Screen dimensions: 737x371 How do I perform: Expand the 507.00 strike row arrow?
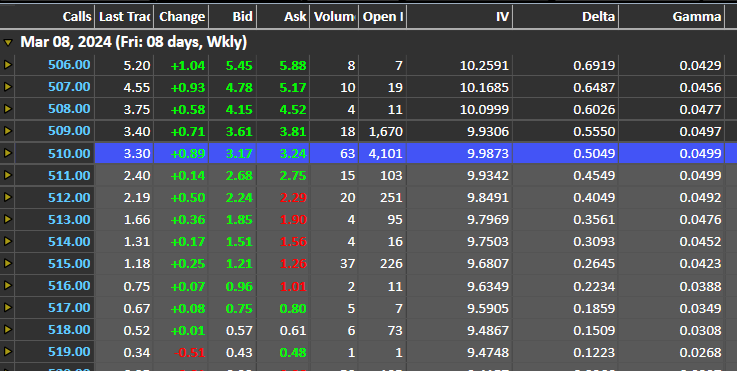tap(8, 87)
